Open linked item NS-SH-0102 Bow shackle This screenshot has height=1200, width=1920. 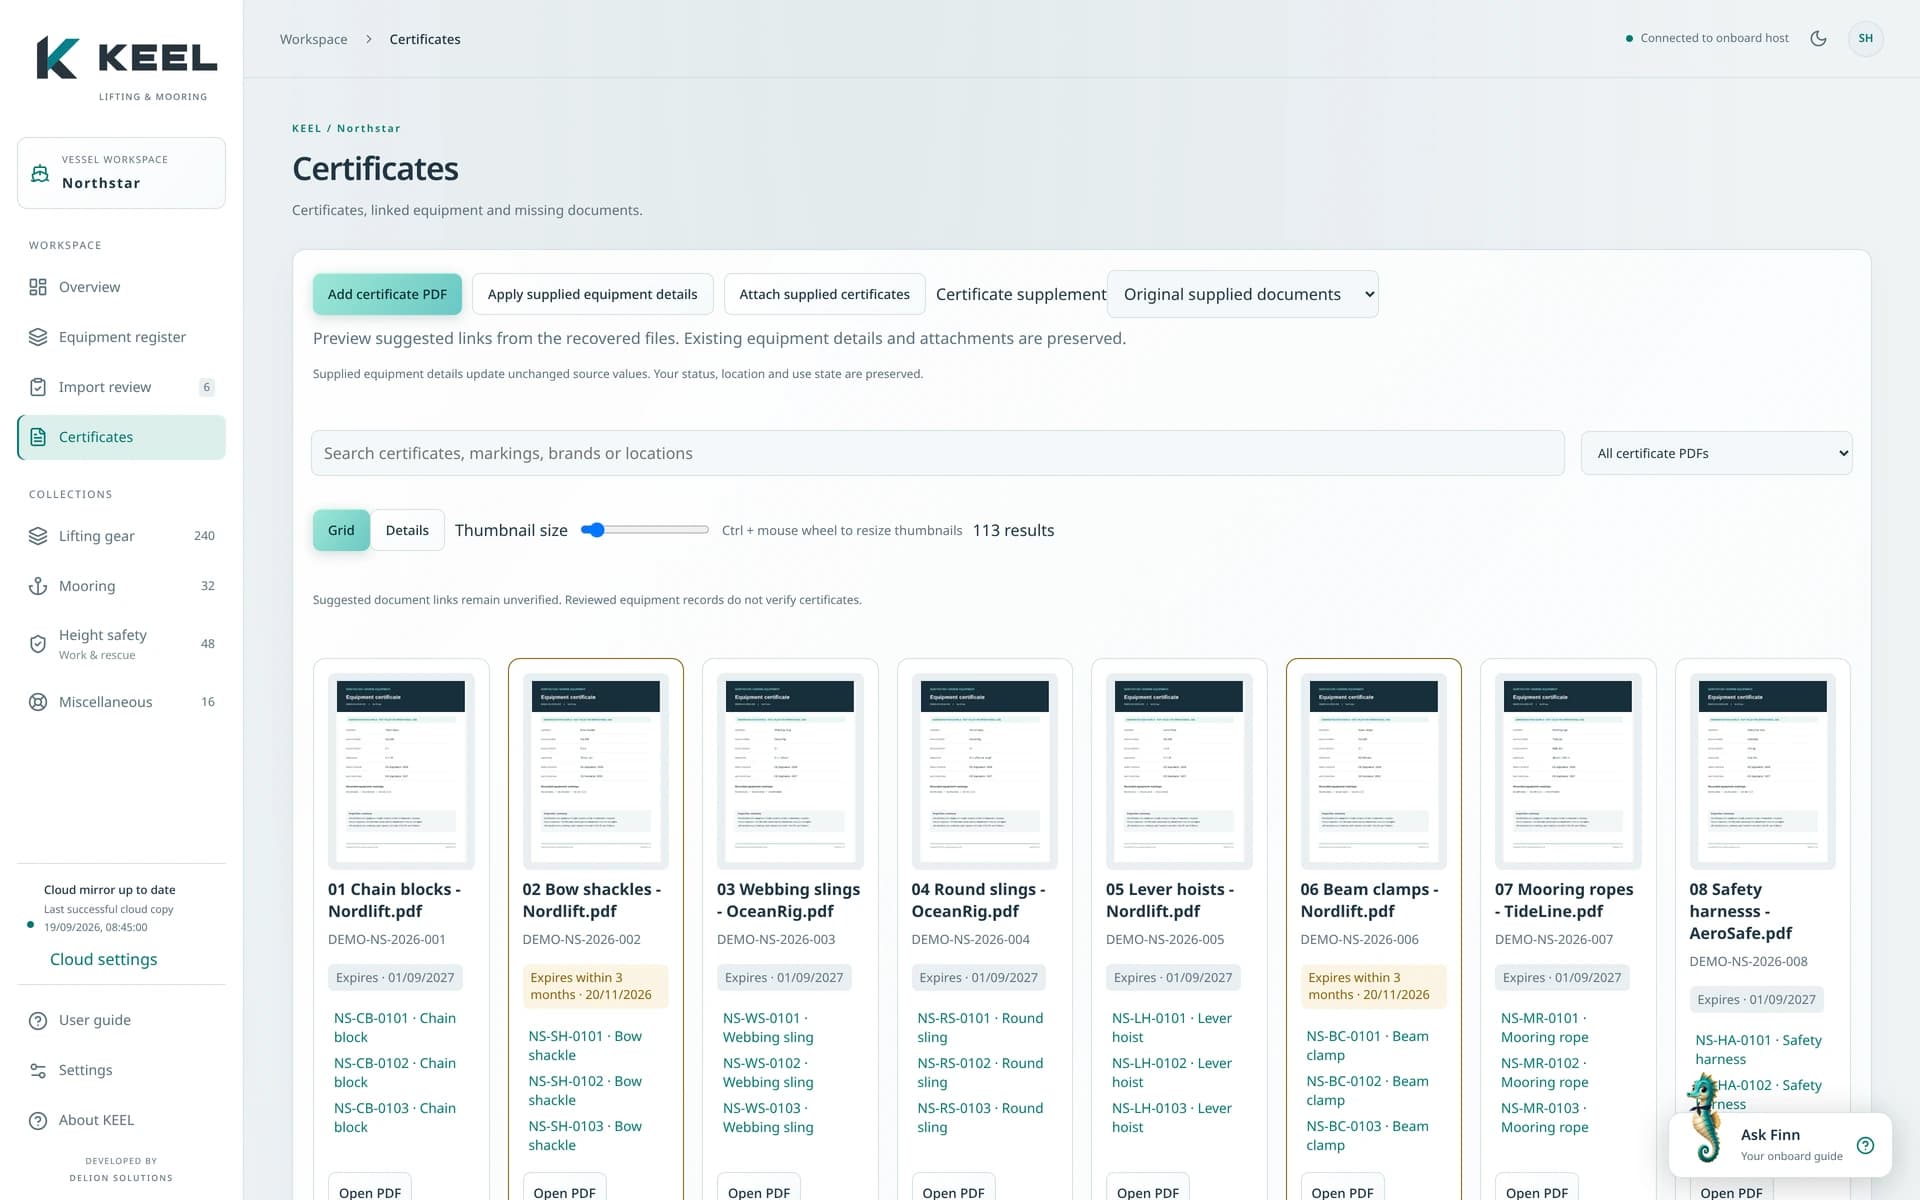tap(585, 1090)
